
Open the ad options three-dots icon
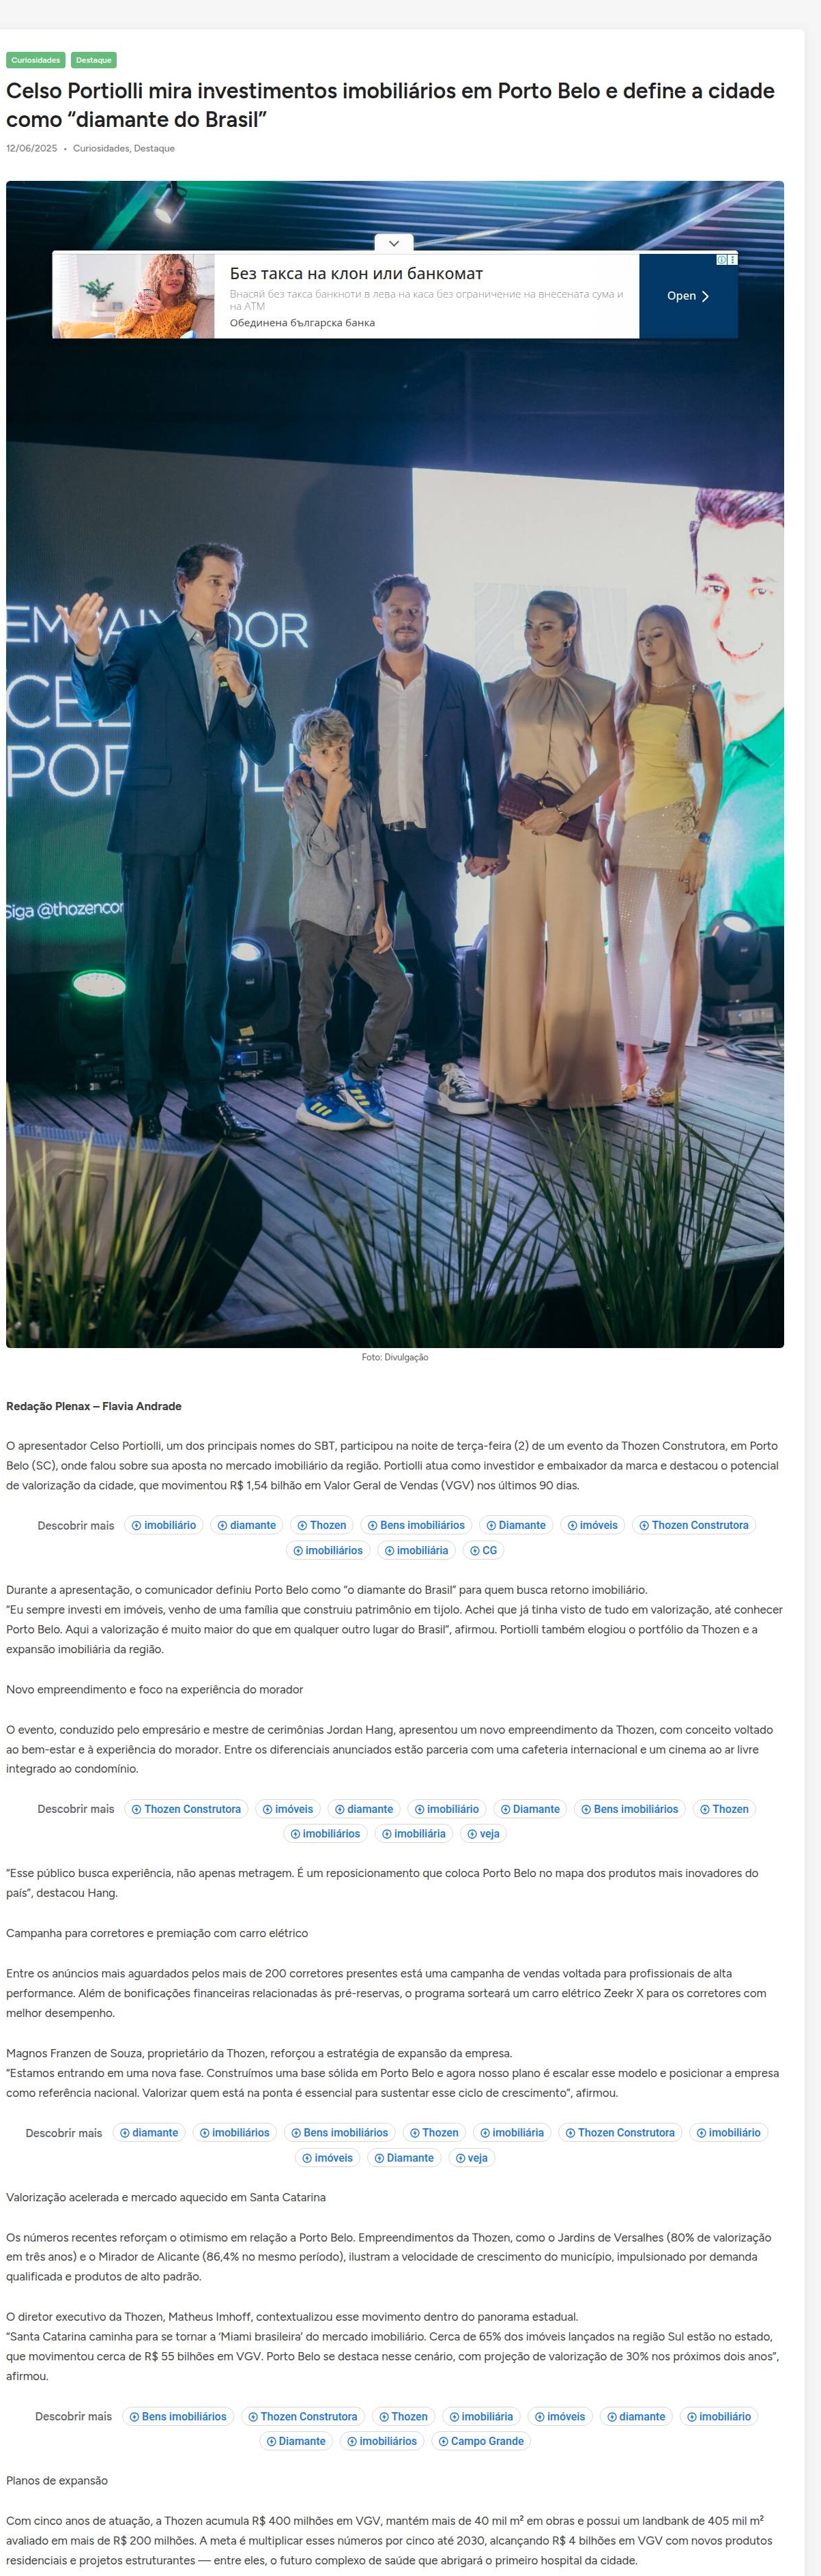click(x=733, y=259)
